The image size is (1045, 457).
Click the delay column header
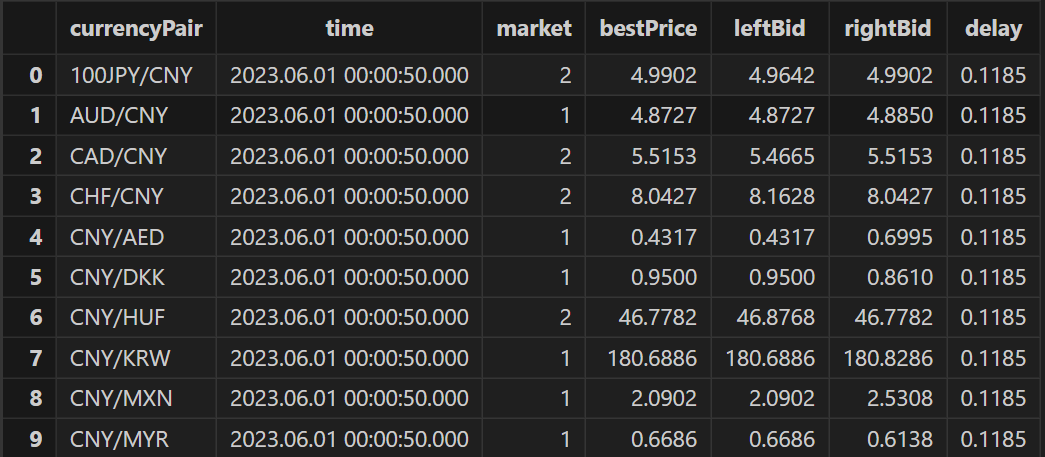pos(993,29)
